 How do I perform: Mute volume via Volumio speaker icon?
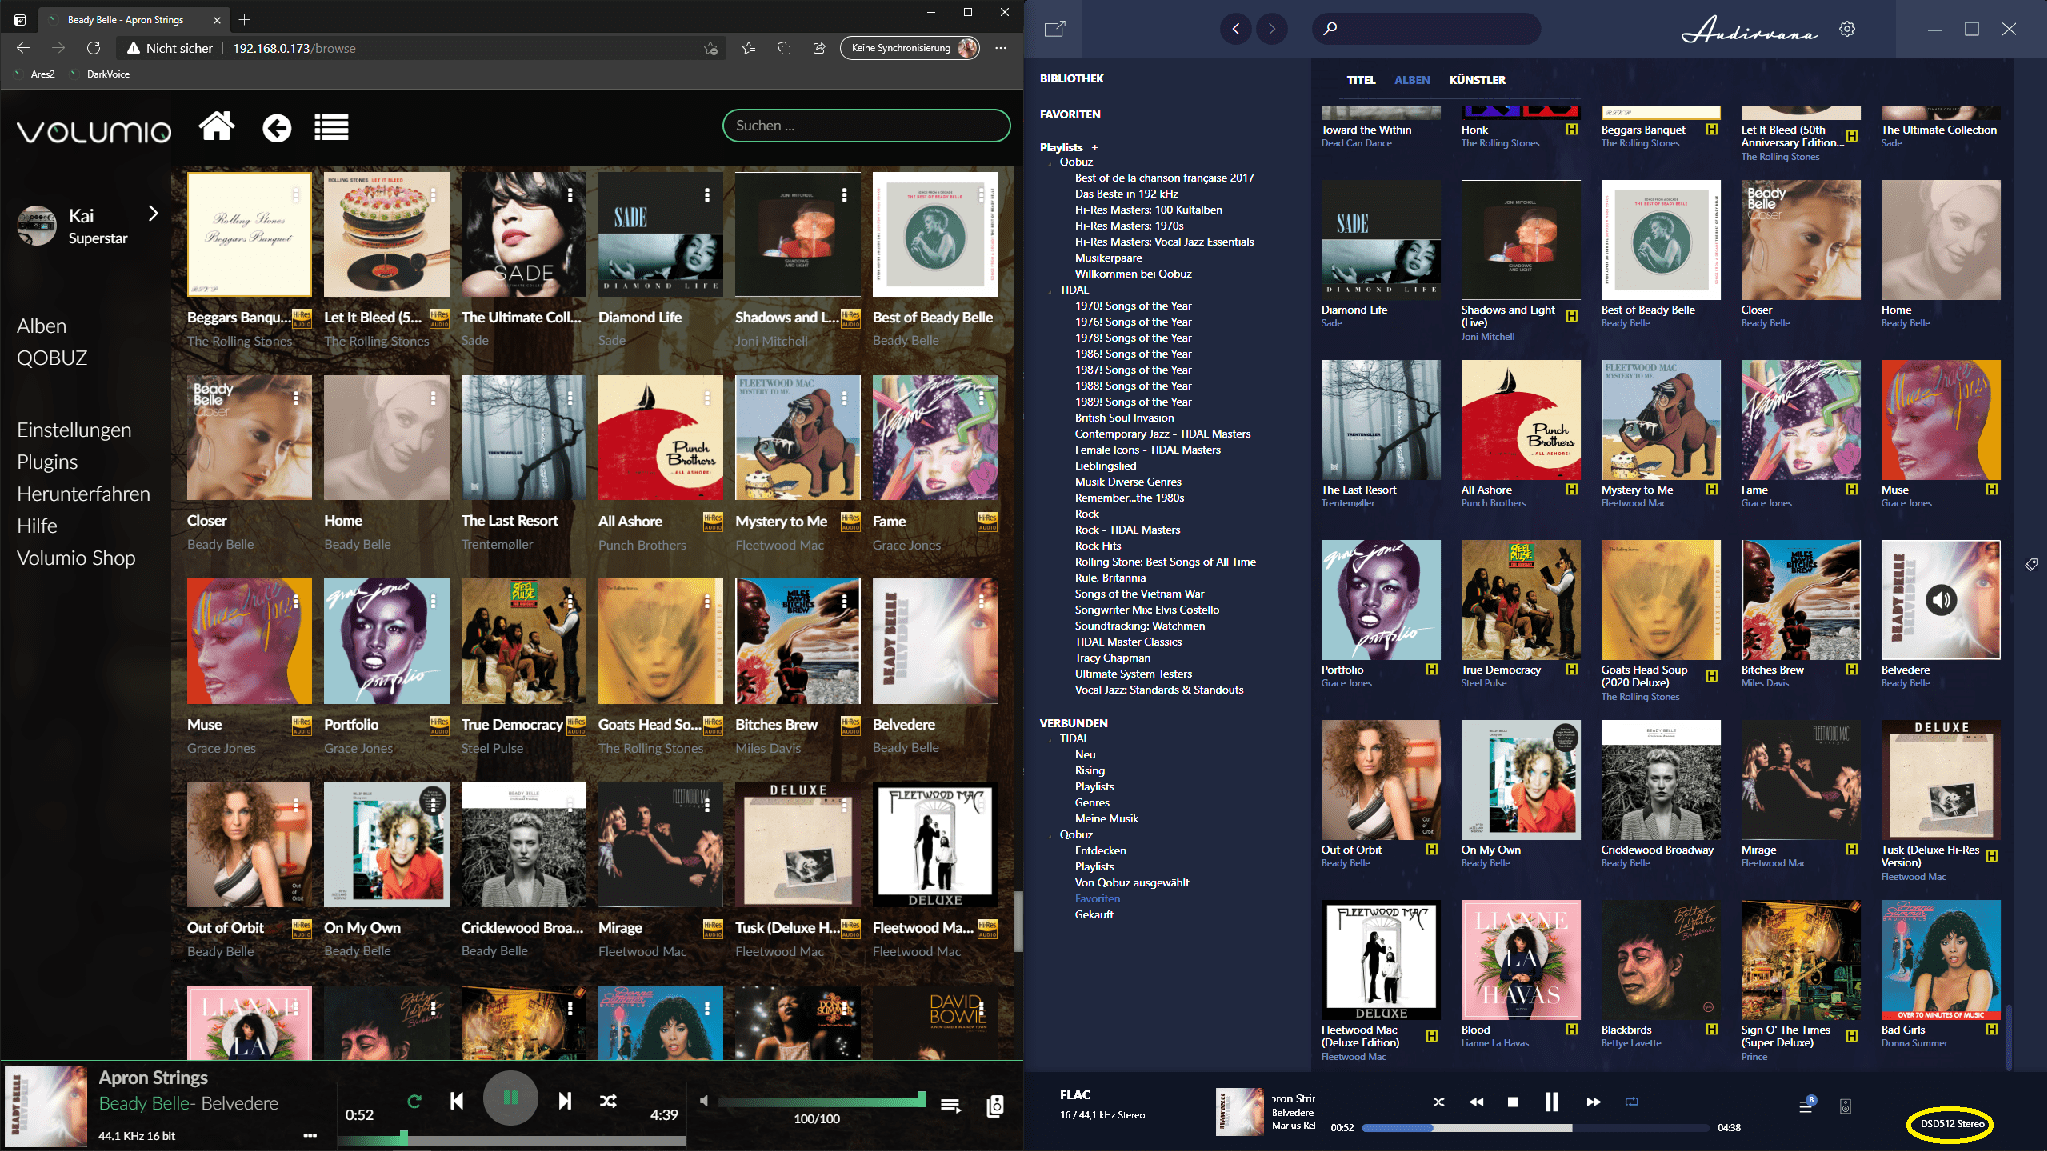click(704, 1100)
